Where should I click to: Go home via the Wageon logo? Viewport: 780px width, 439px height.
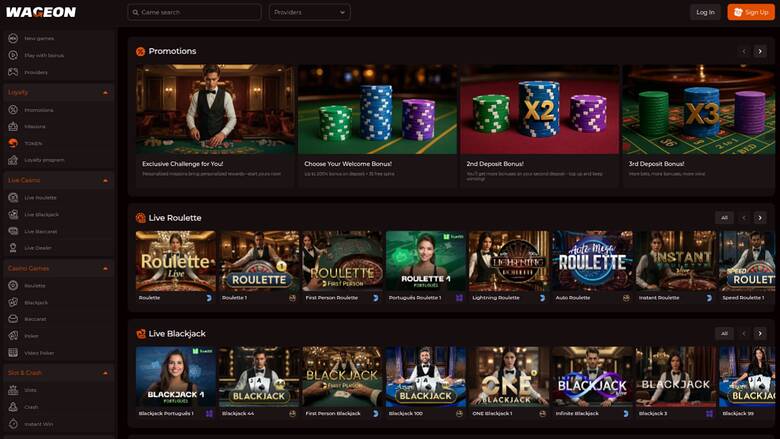click(x=41, y=12)
